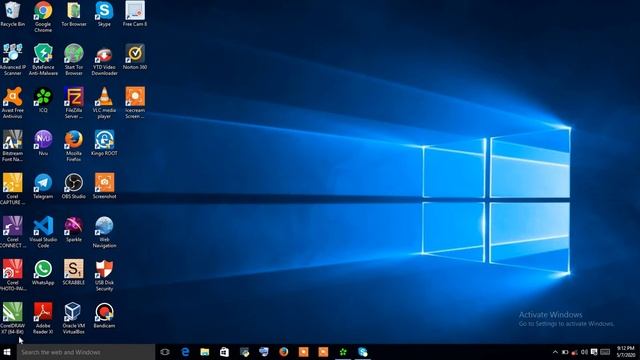Switch to Skype on the taskbar
The height and width of the screenshot is (360, 640).
pyautogui.click(x=363, y=352)
